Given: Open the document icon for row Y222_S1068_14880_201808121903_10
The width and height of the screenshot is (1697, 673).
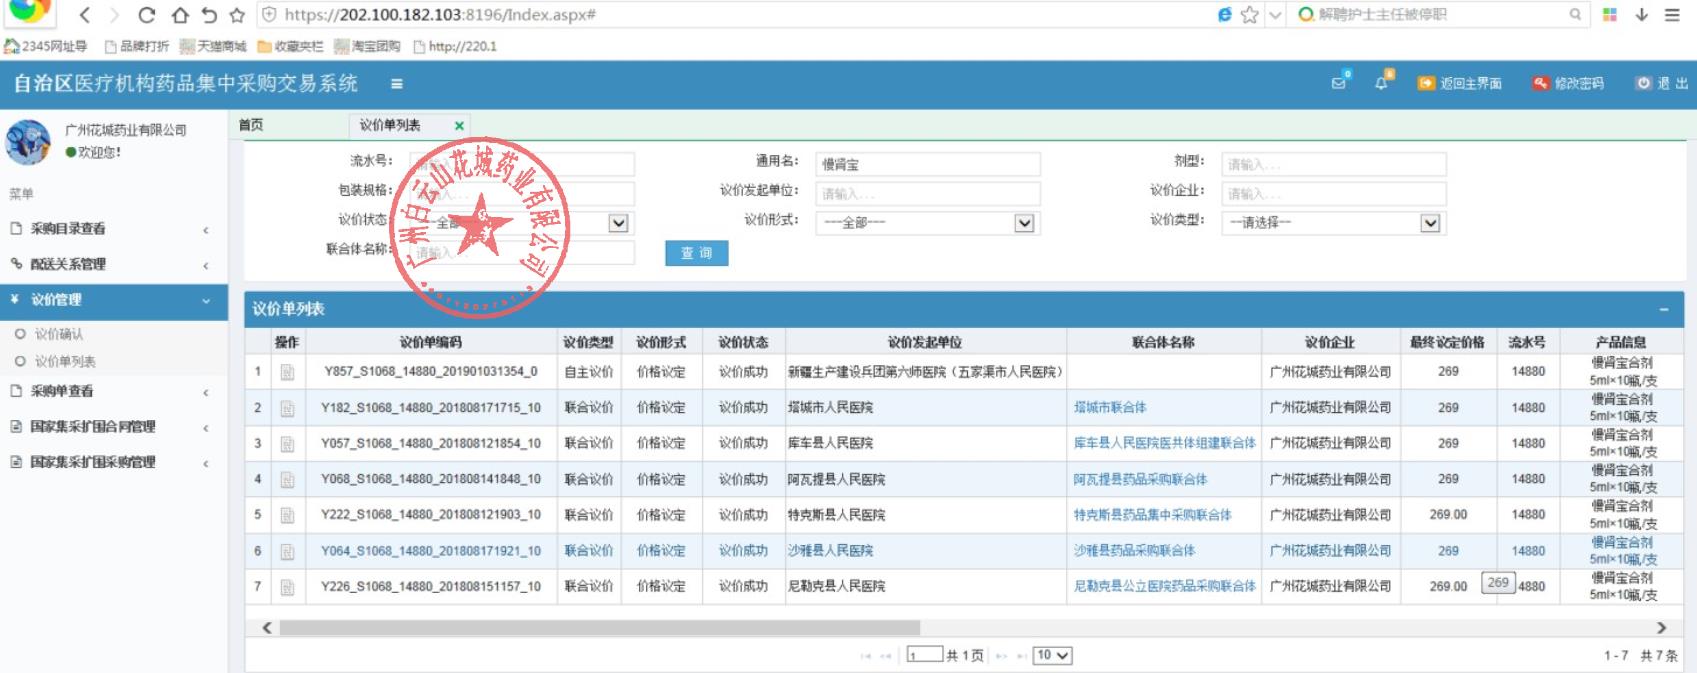Looking at the screenshot, I should point(287,515).
